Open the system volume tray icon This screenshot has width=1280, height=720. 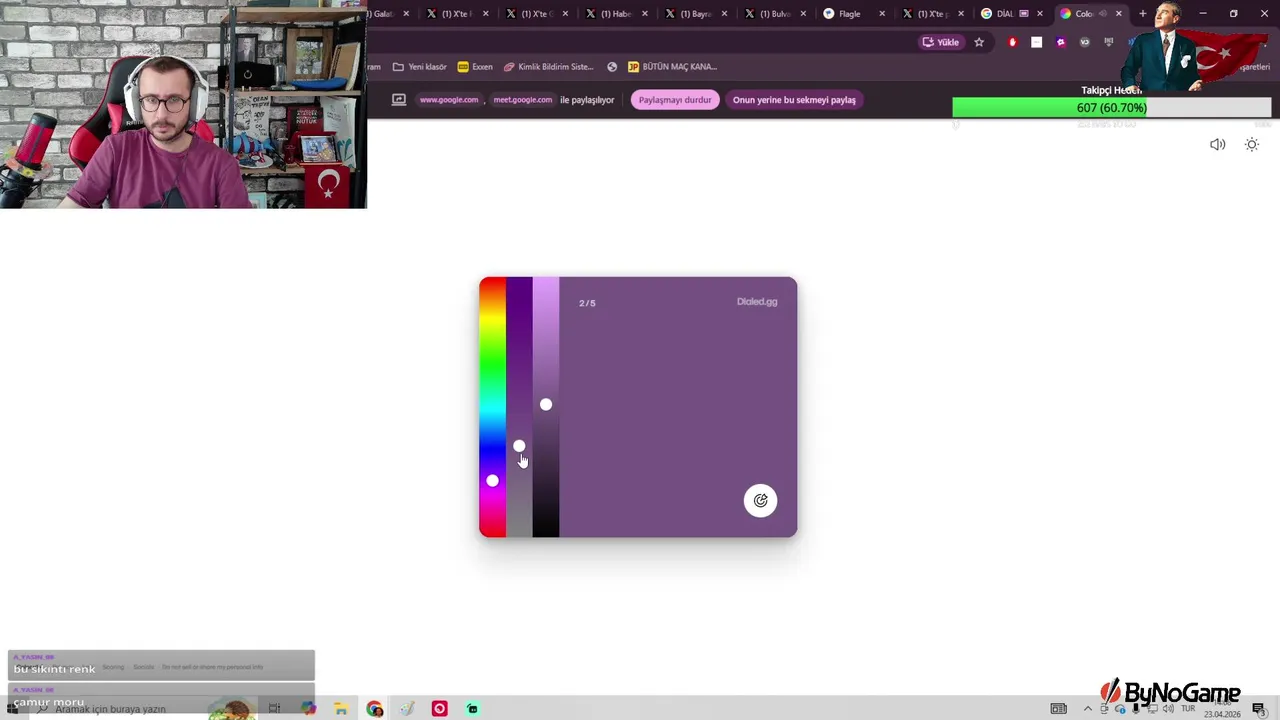(1168, 709)
